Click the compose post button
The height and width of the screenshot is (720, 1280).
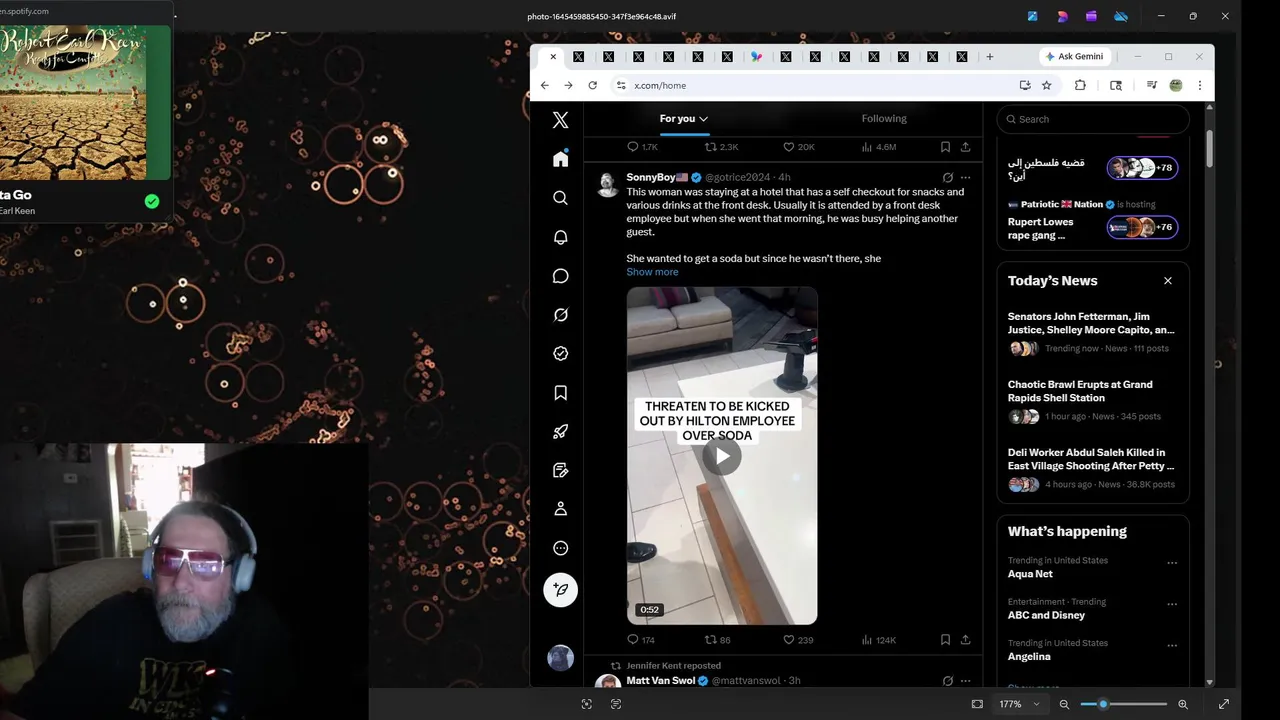coord(560,590)
